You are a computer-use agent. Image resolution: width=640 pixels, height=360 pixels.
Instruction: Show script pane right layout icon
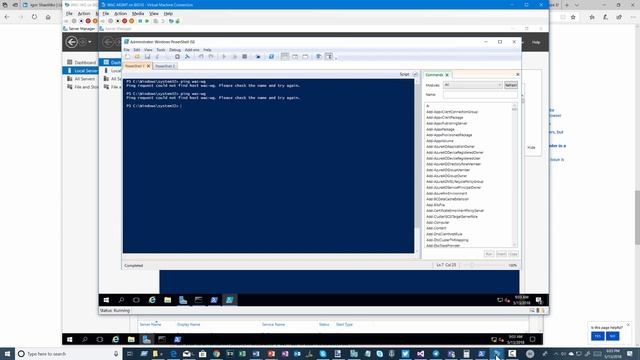[295, 57]
